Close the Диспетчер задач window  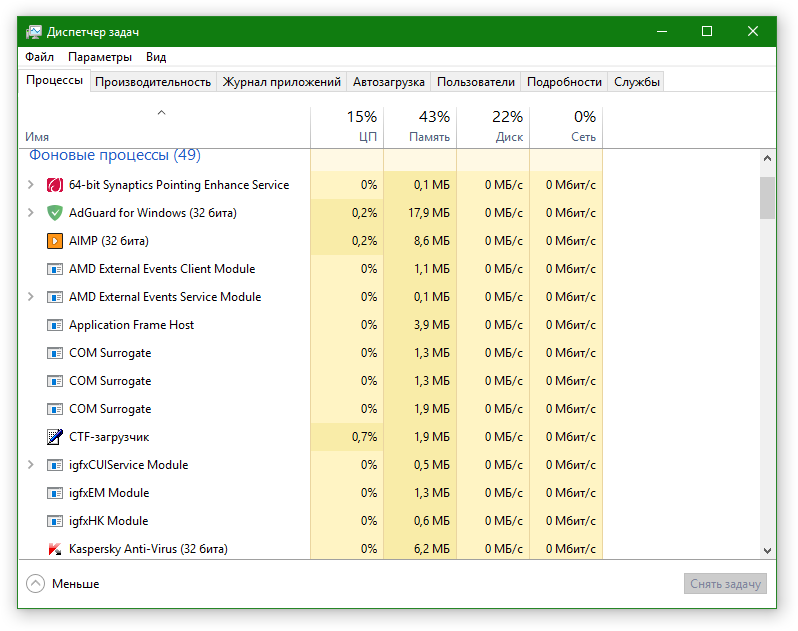(x=753, y=32)
